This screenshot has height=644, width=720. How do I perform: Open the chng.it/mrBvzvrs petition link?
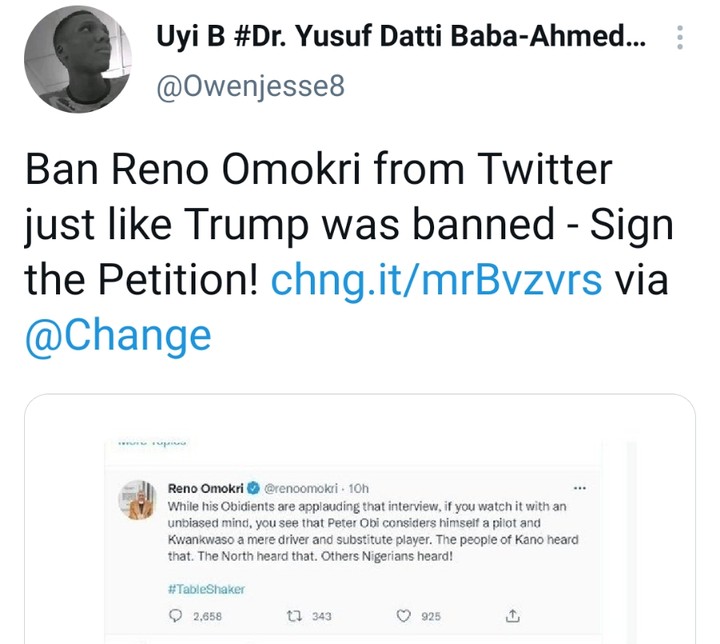436,280
